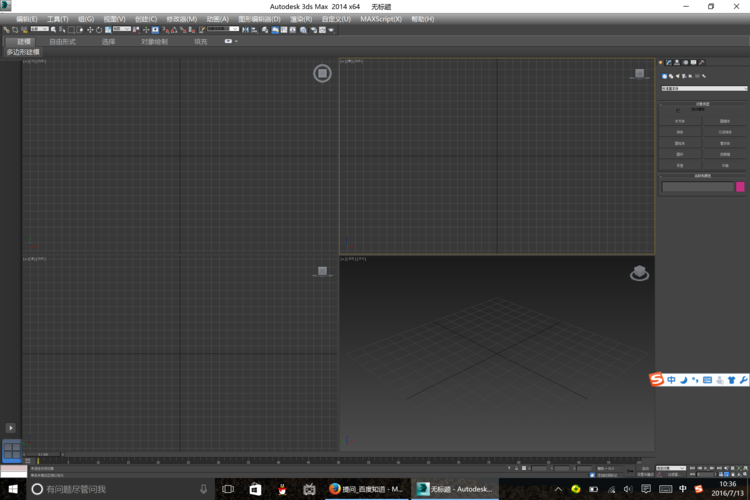
Task: Select the Lights category icon
Action: (677, 76)
